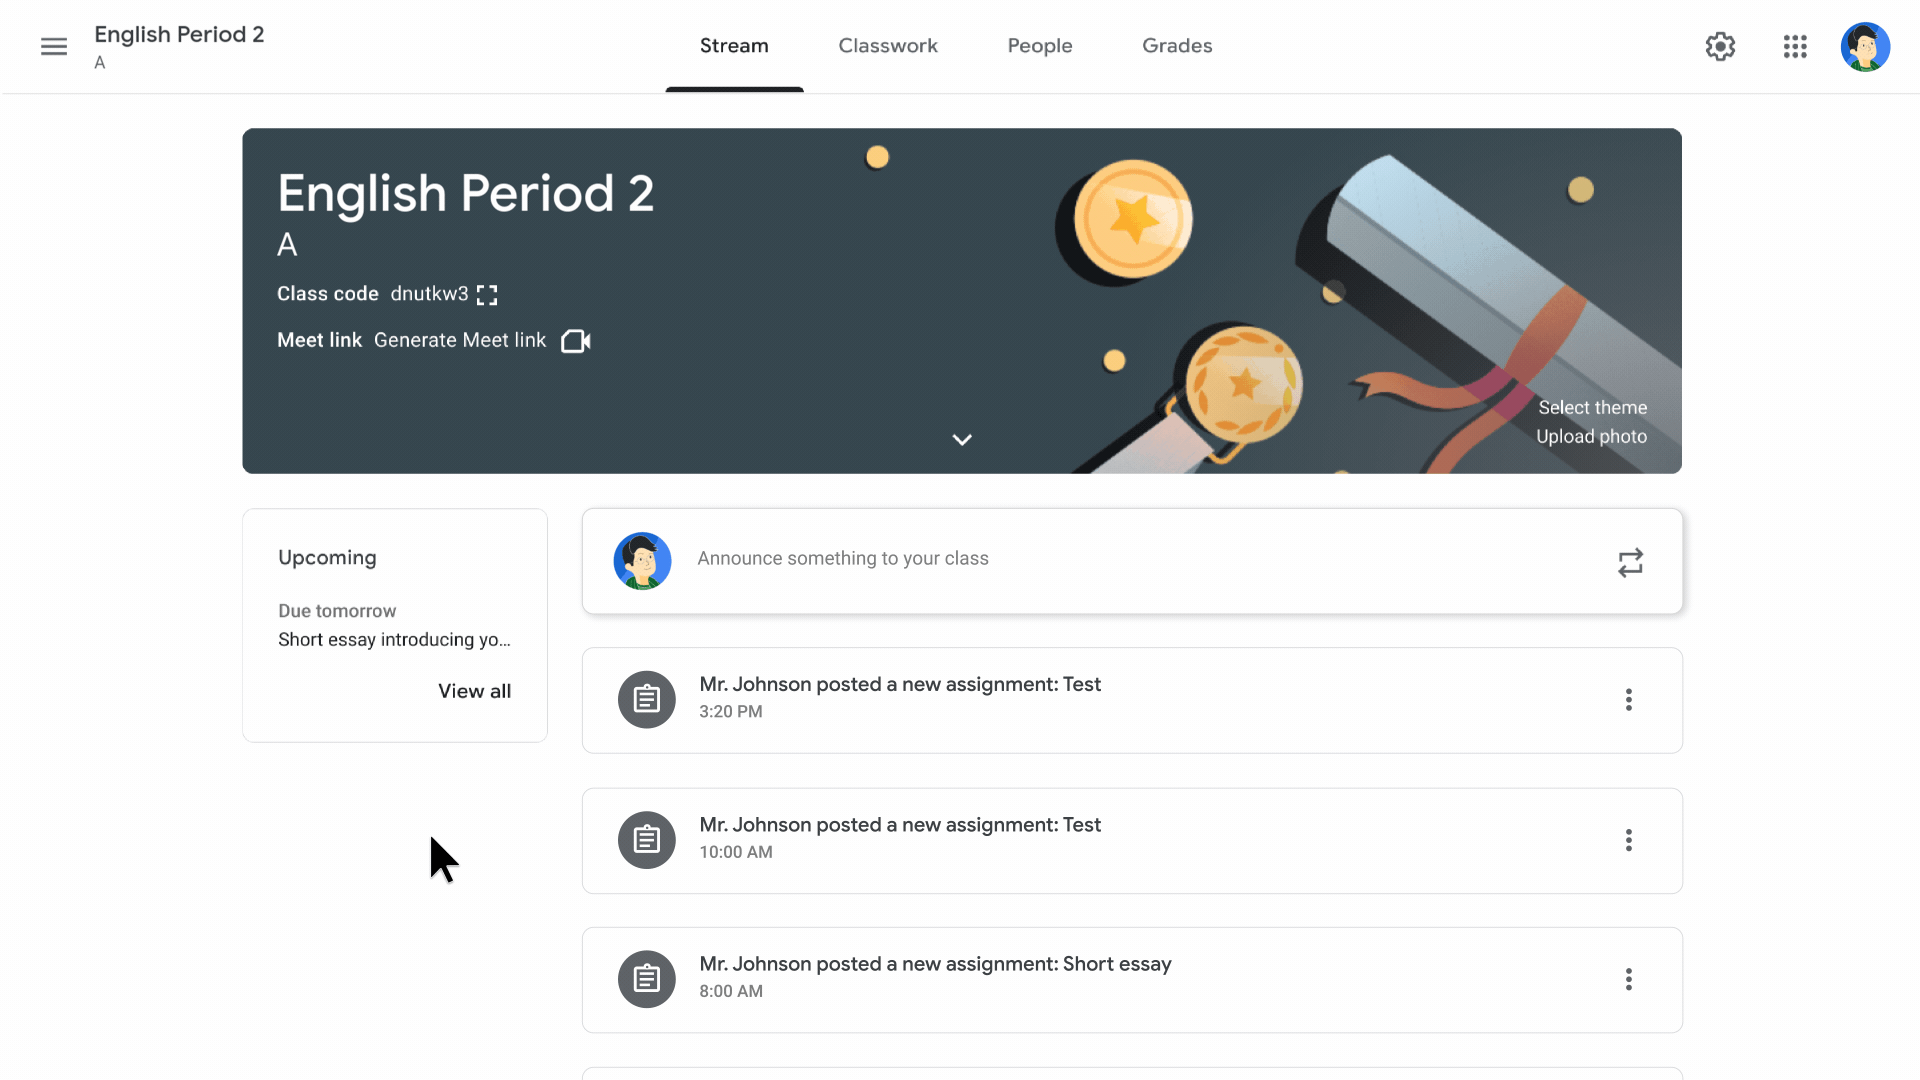This screenshot has width=1920, height=1080.
Task: Click the Generate Meet link button
Action: point(459,340)
